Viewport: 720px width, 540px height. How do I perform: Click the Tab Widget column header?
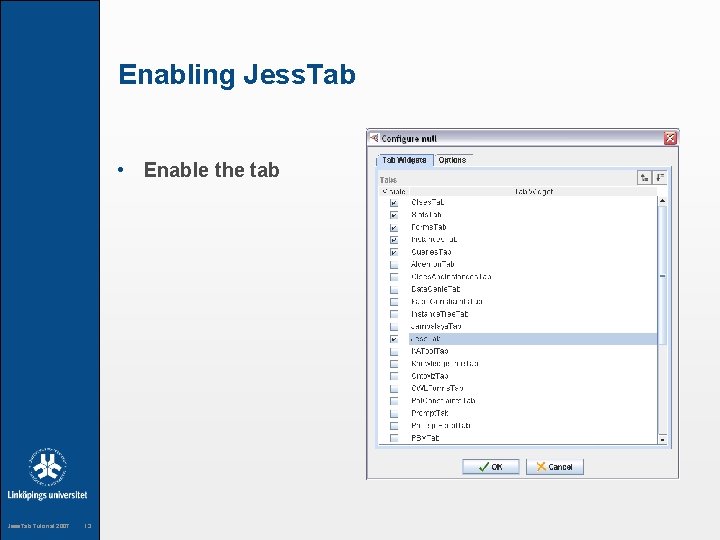533,191
